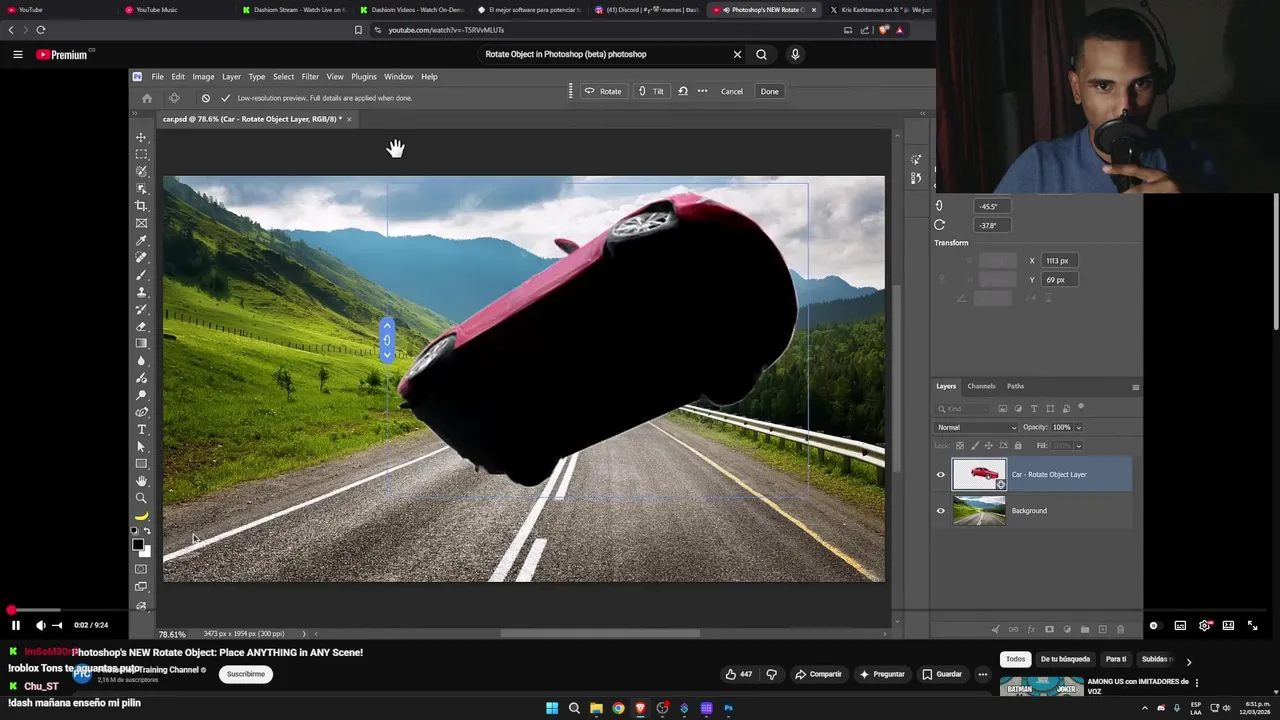Image resolution: width=1280 pixels, height=720 pixels.
Task: Expand the Windows system tray hidden icons
Action: click(x=1145, y=708)
